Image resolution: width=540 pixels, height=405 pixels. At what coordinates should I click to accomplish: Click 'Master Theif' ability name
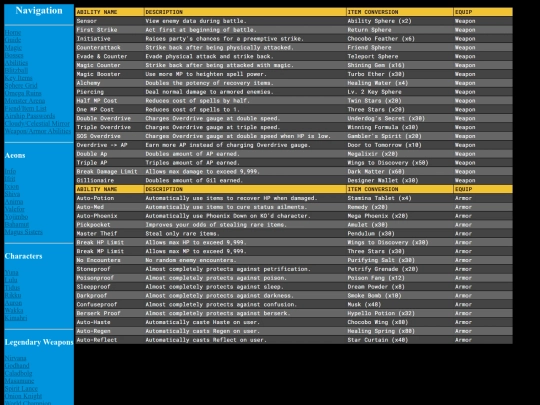point(97,233)
